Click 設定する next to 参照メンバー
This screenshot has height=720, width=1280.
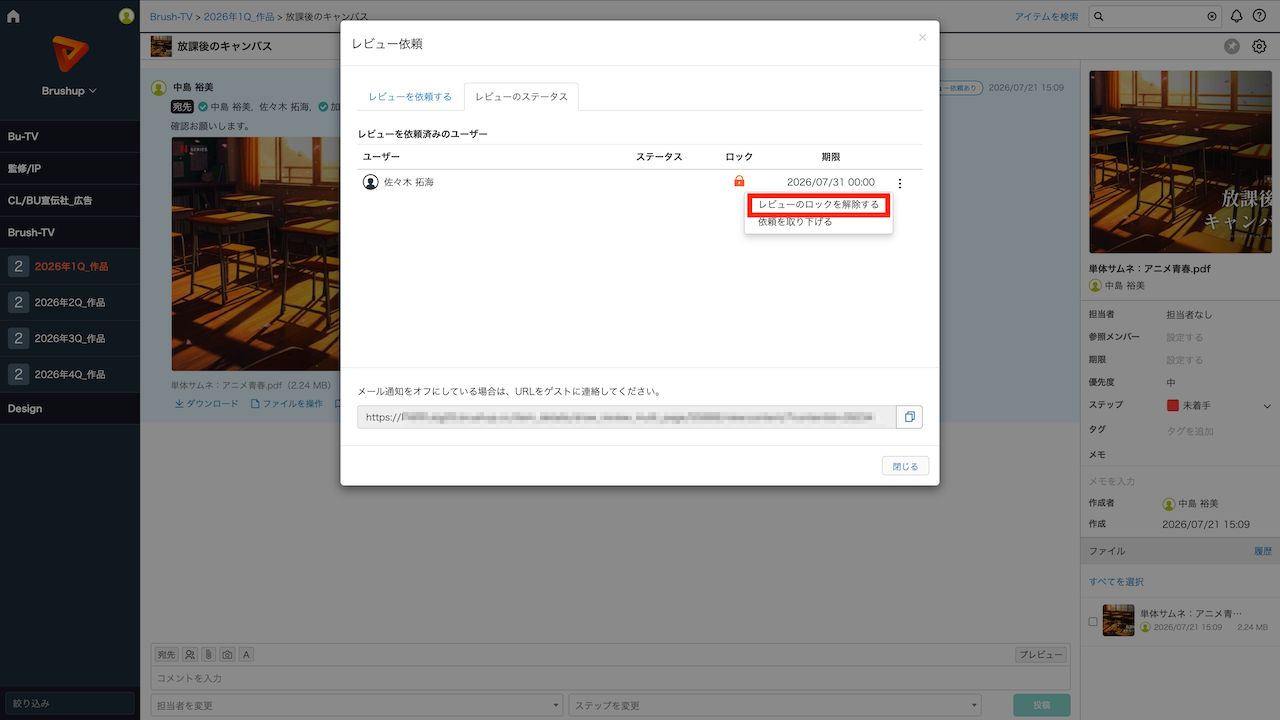(1185, 337)
